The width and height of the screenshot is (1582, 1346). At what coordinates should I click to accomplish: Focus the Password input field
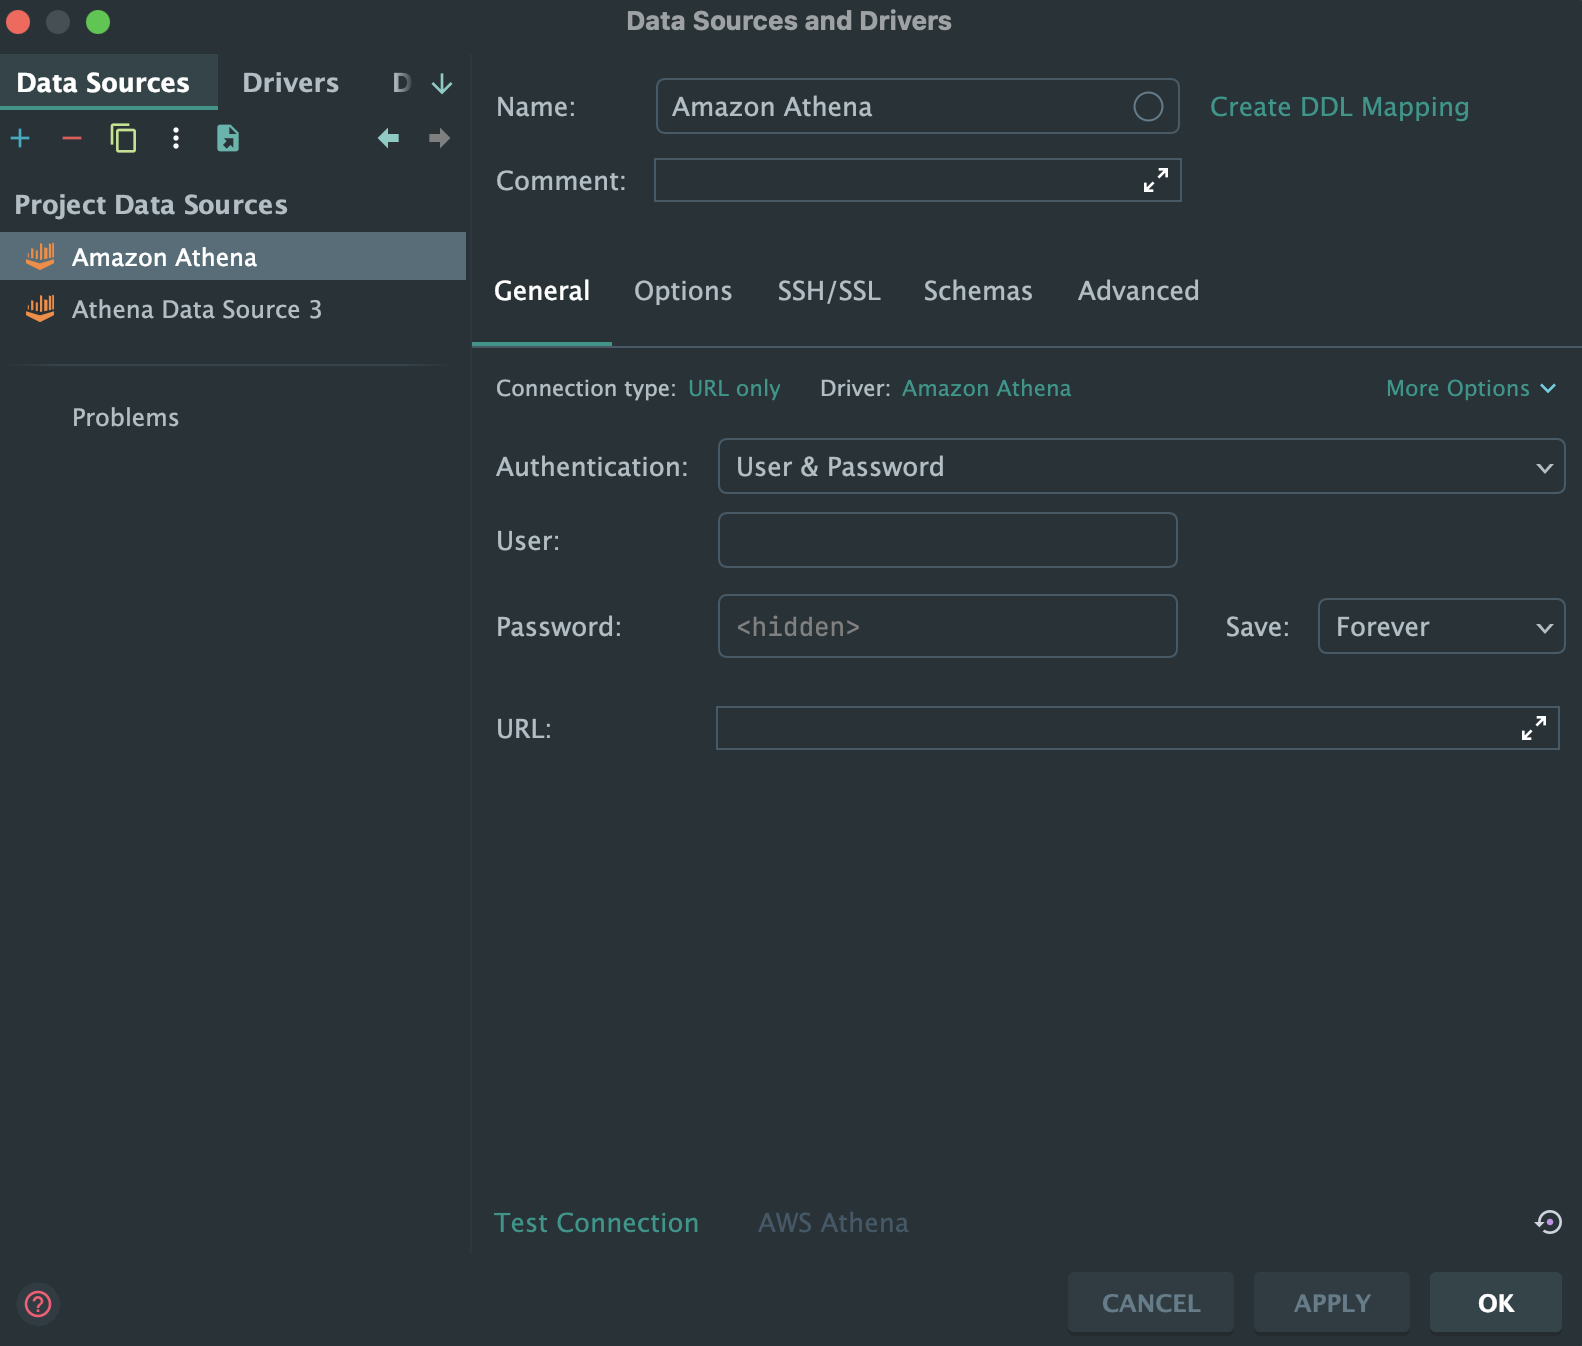click(947, 626)
